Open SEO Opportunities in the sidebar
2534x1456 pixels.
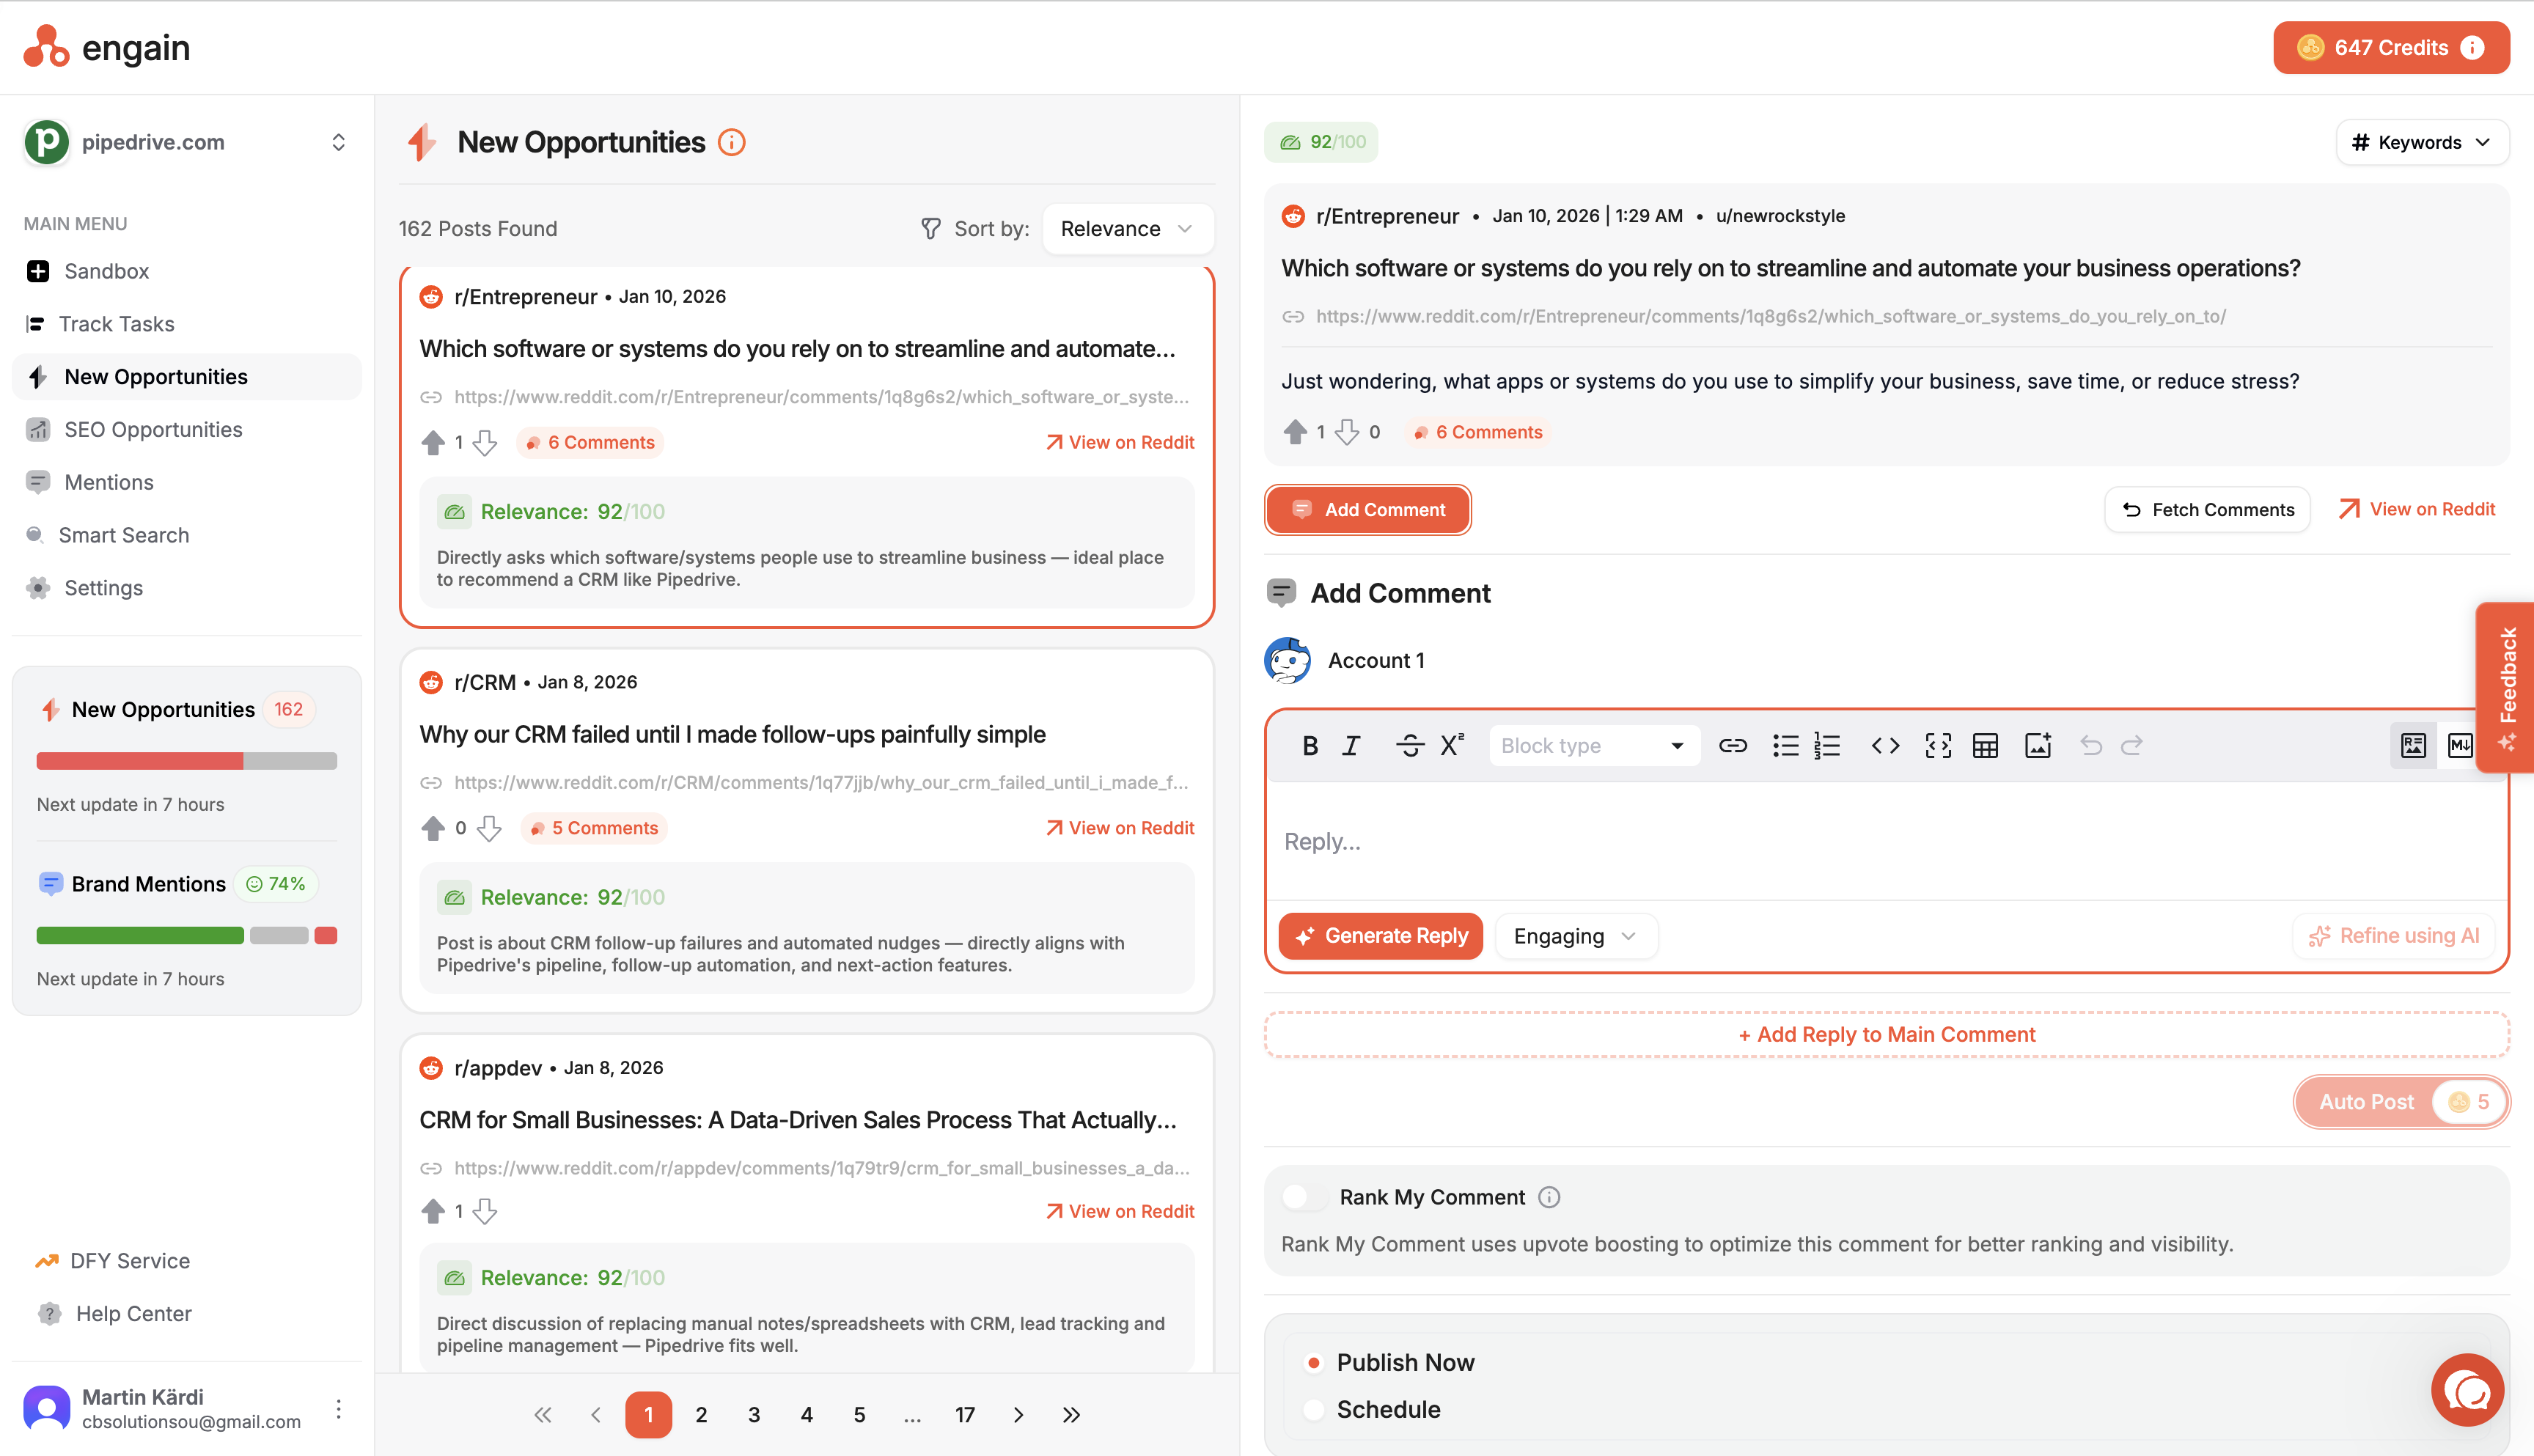click(153, 429)
